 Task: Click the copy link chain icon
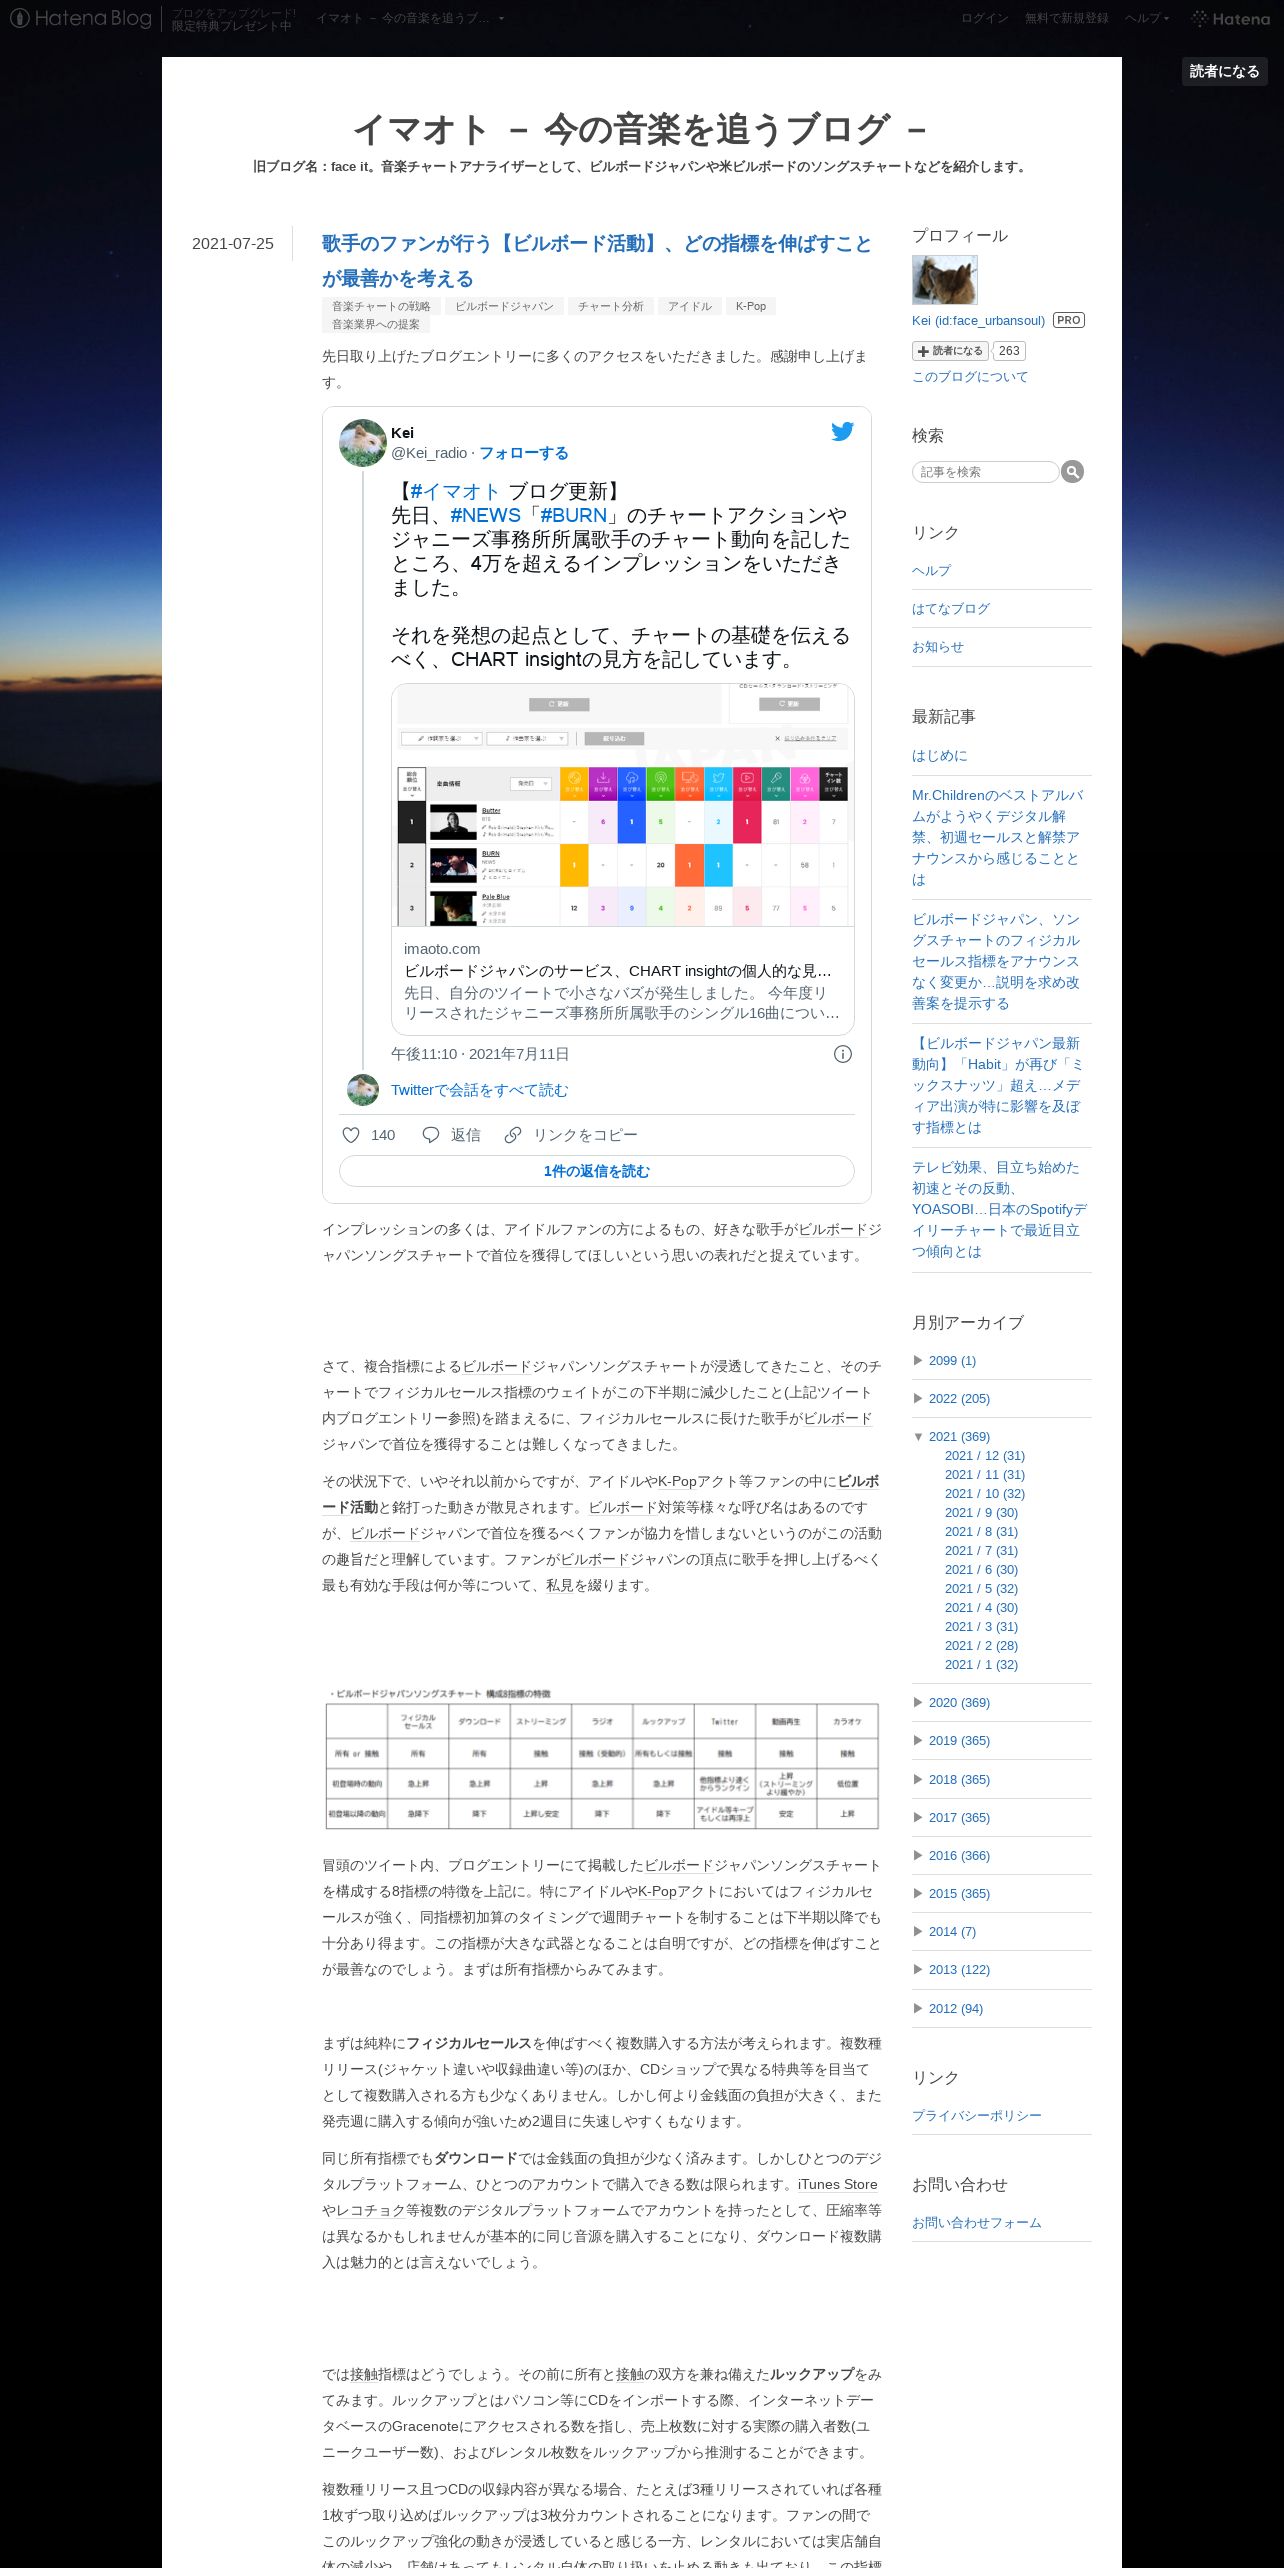pos(513,1135)
